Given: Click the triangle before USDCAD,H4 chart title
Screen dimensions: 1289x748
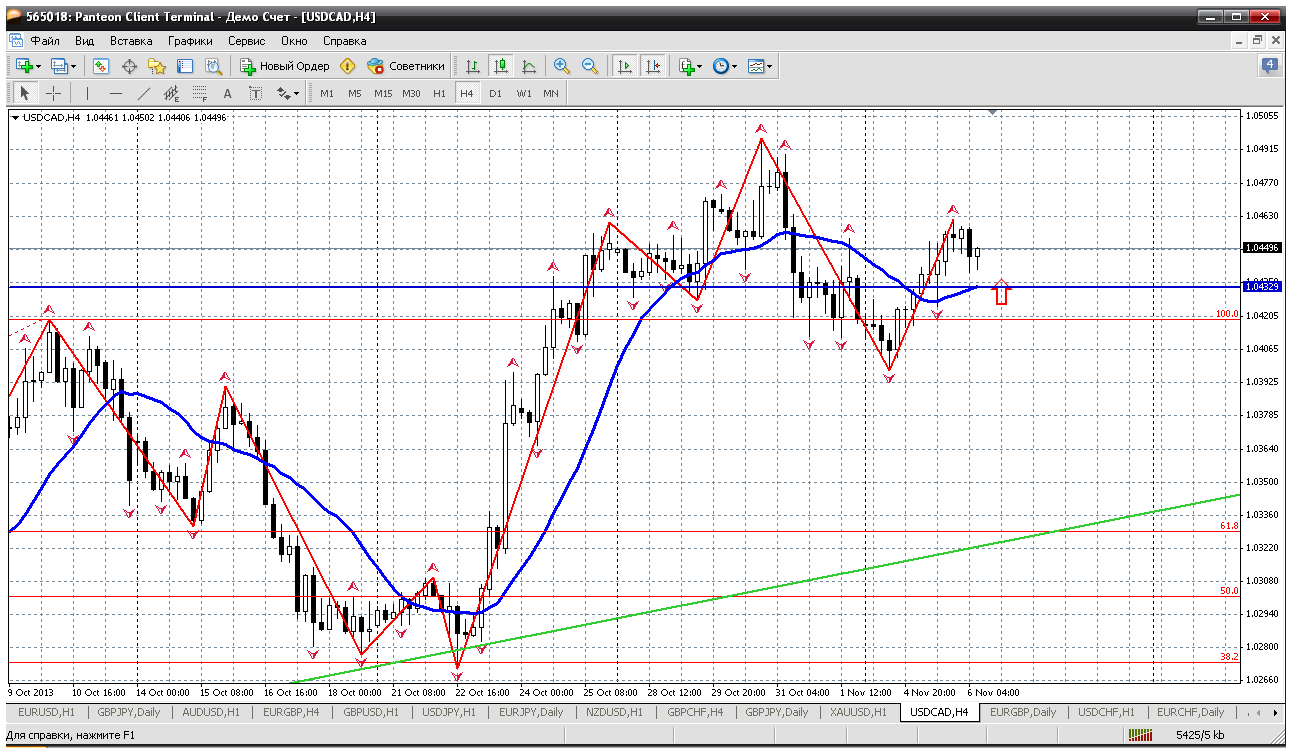Looking at the screenshot, I should [15, 118].
